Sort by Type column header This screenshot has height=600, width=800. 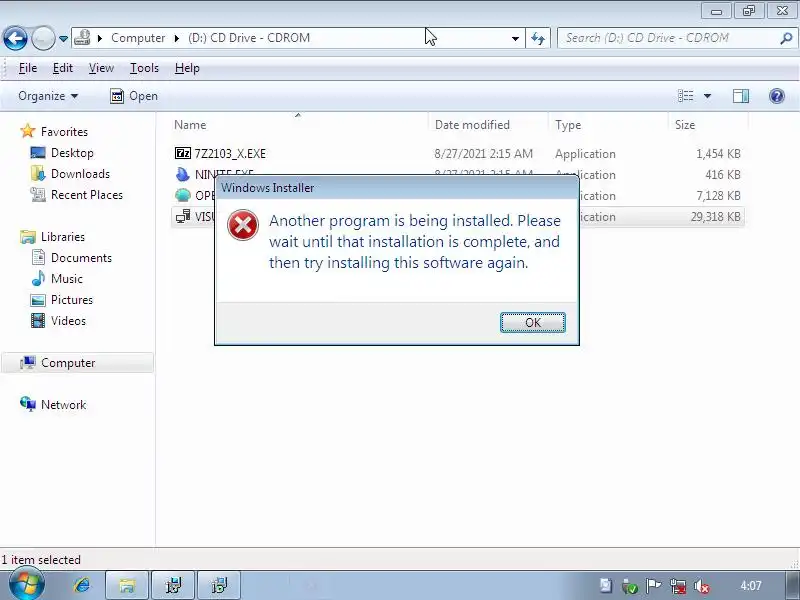pyautogui.click(x=568, y=125)
